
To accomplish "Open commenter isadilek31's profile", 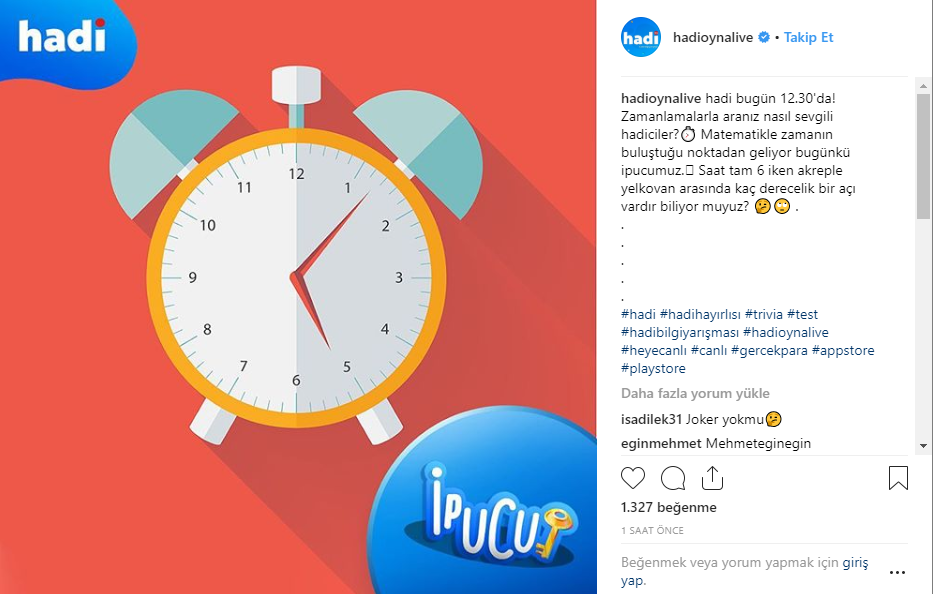I will pos(651,420).
